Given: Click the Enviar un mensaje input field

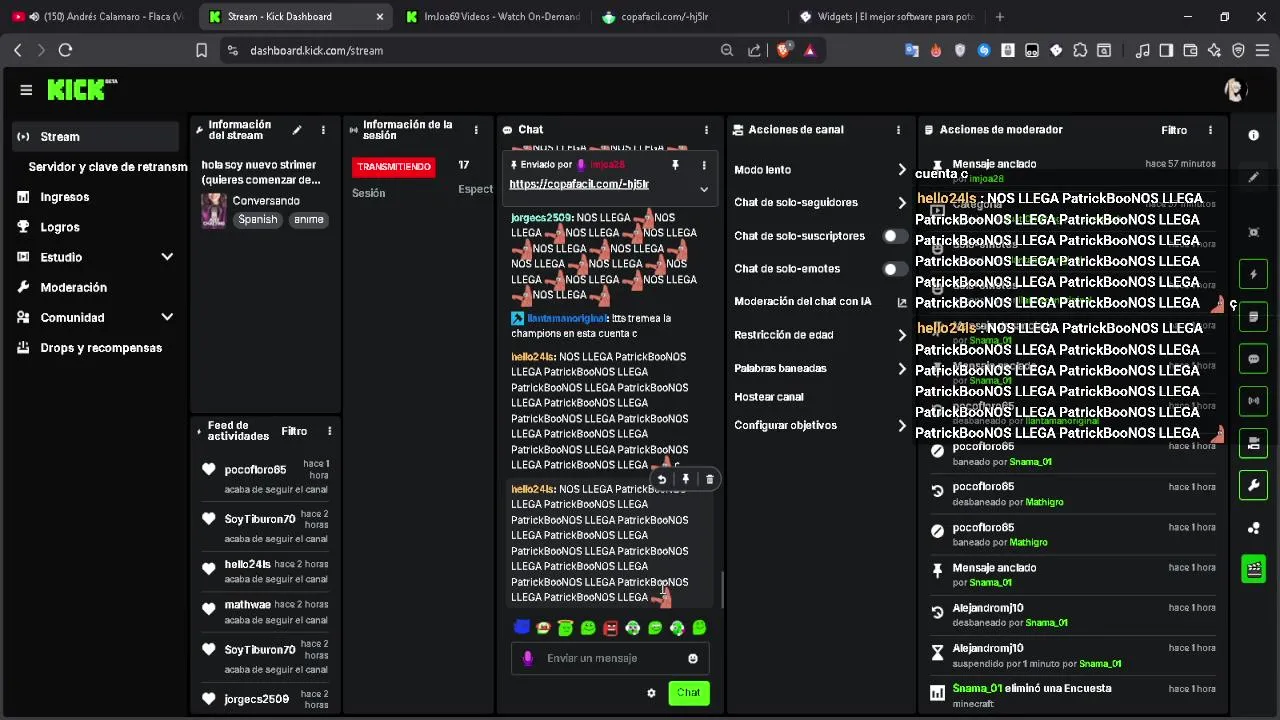Looking at the screenshot, I should click(x=610, y=658).
